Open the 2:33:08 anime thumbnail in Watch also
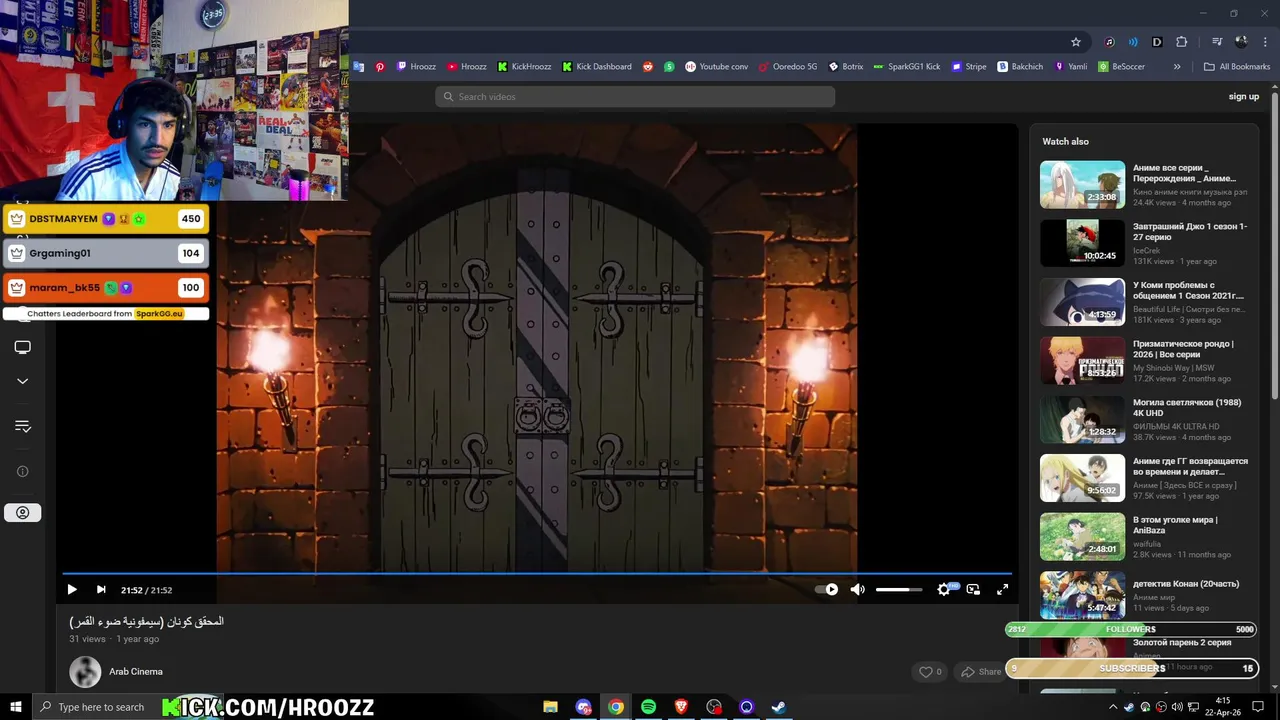This screenshot has width=1280, height=720. tap(1082, 185)
